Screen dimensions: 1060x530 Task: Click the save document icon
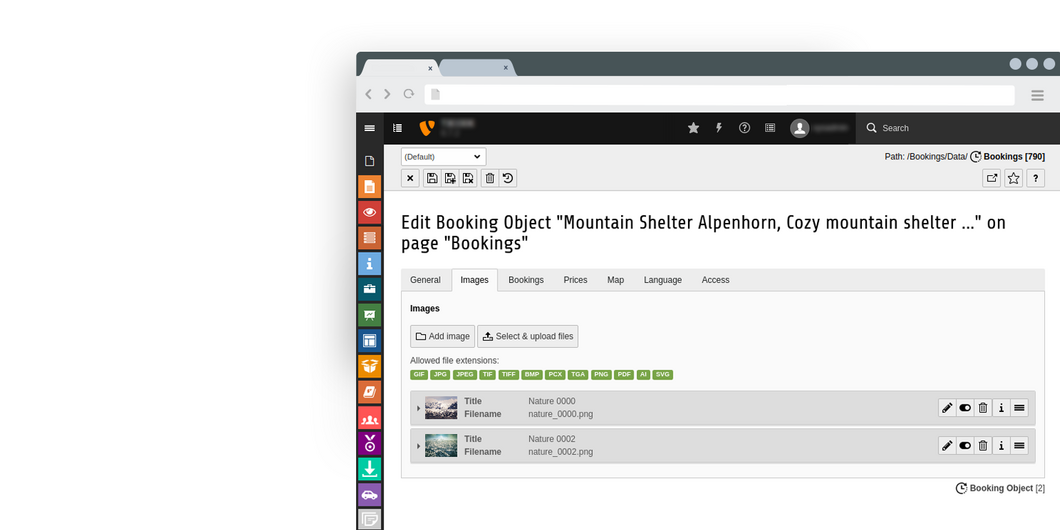(432, 178)
